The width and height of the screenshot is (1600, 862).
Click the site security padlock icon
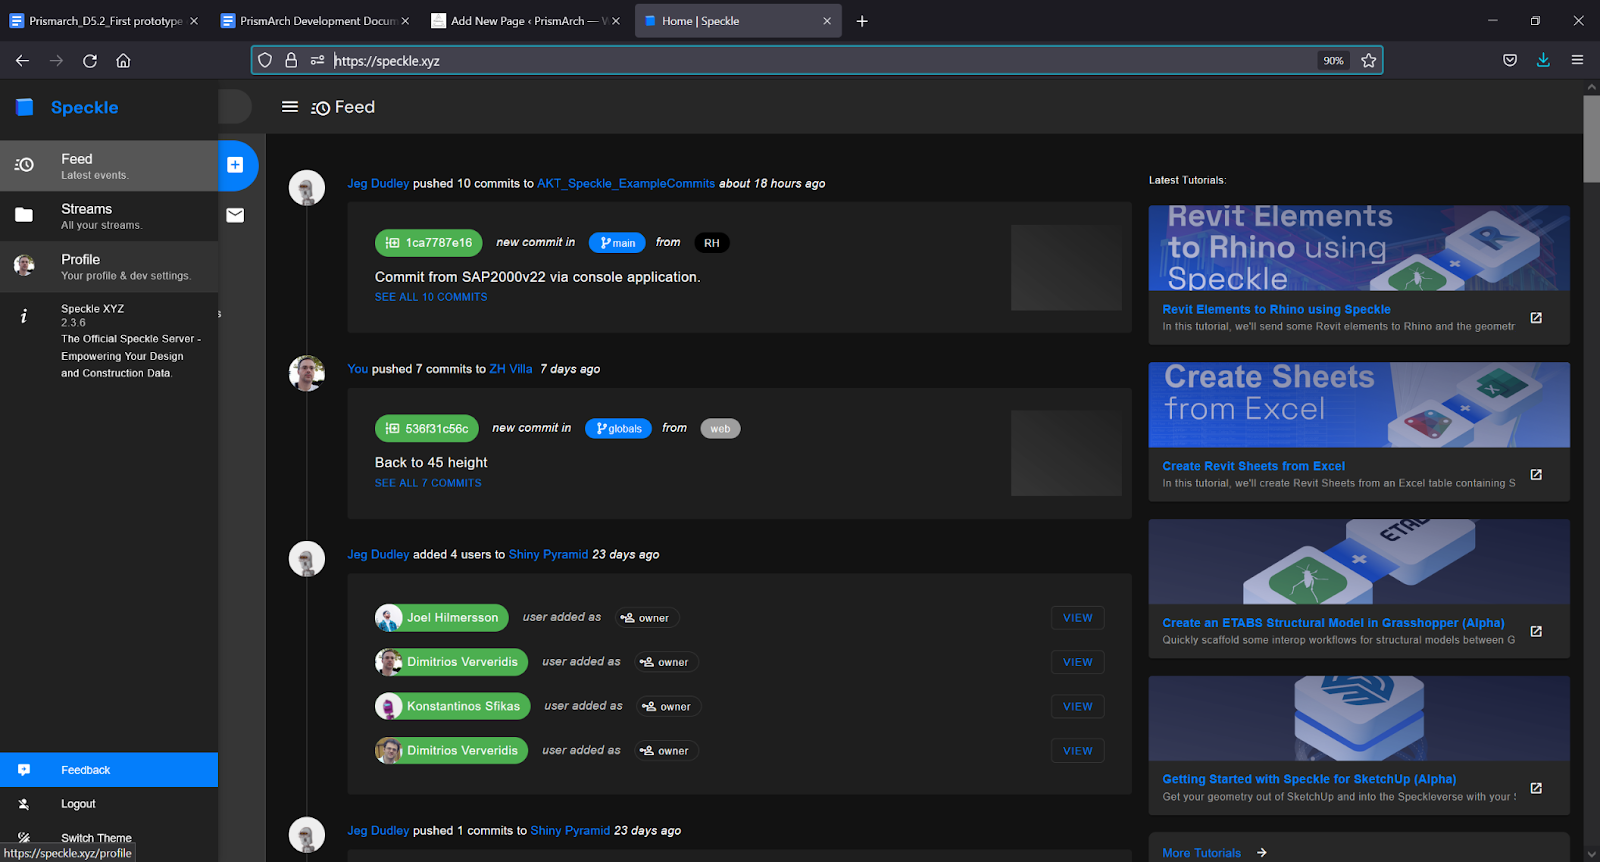[291, 61]
